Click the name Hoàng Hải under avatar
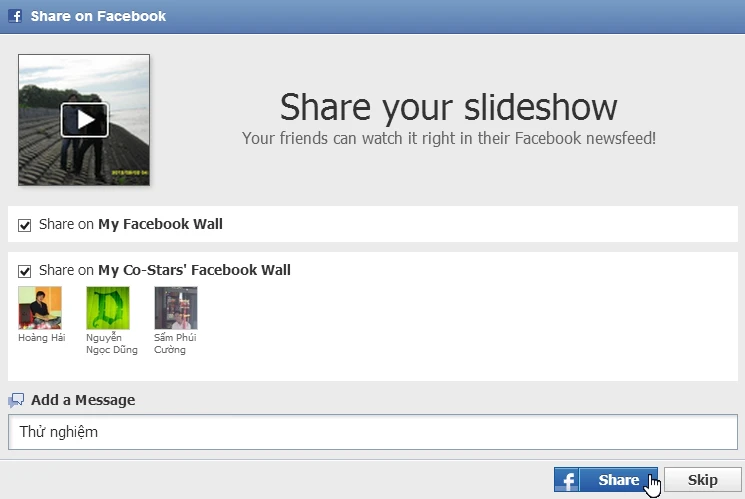This screenshot has height=499, width=745. click(42, 337)
